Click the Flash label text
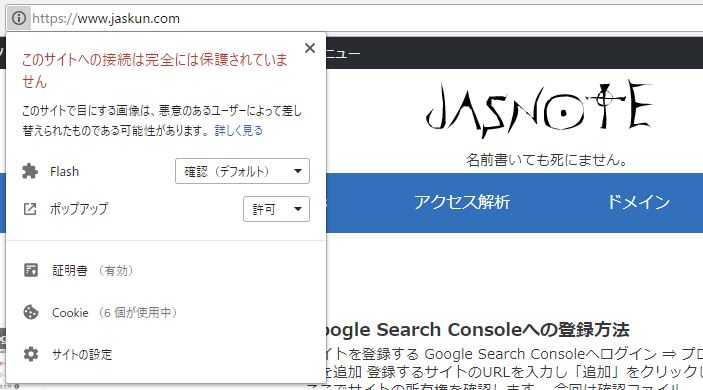This screenshot has height=390, width=703. 65,171
